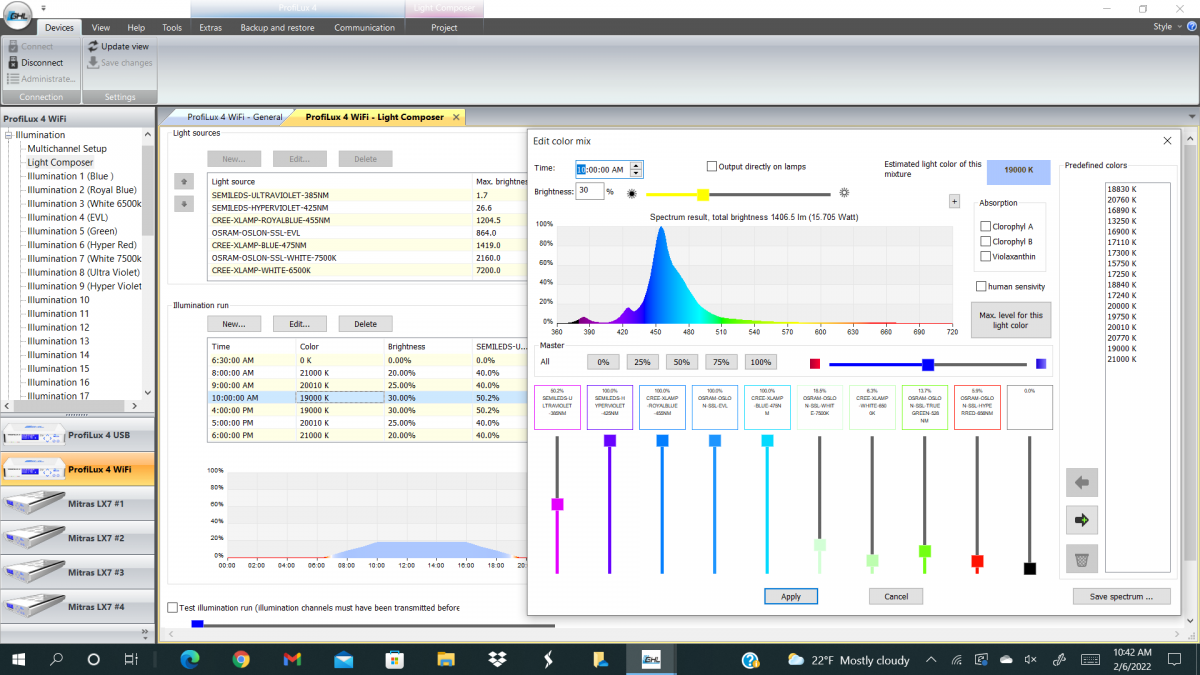This screenshot has height=675, width=1200.
Task: Click the blue master color slider handle
Action: click(x=928, y=364)
